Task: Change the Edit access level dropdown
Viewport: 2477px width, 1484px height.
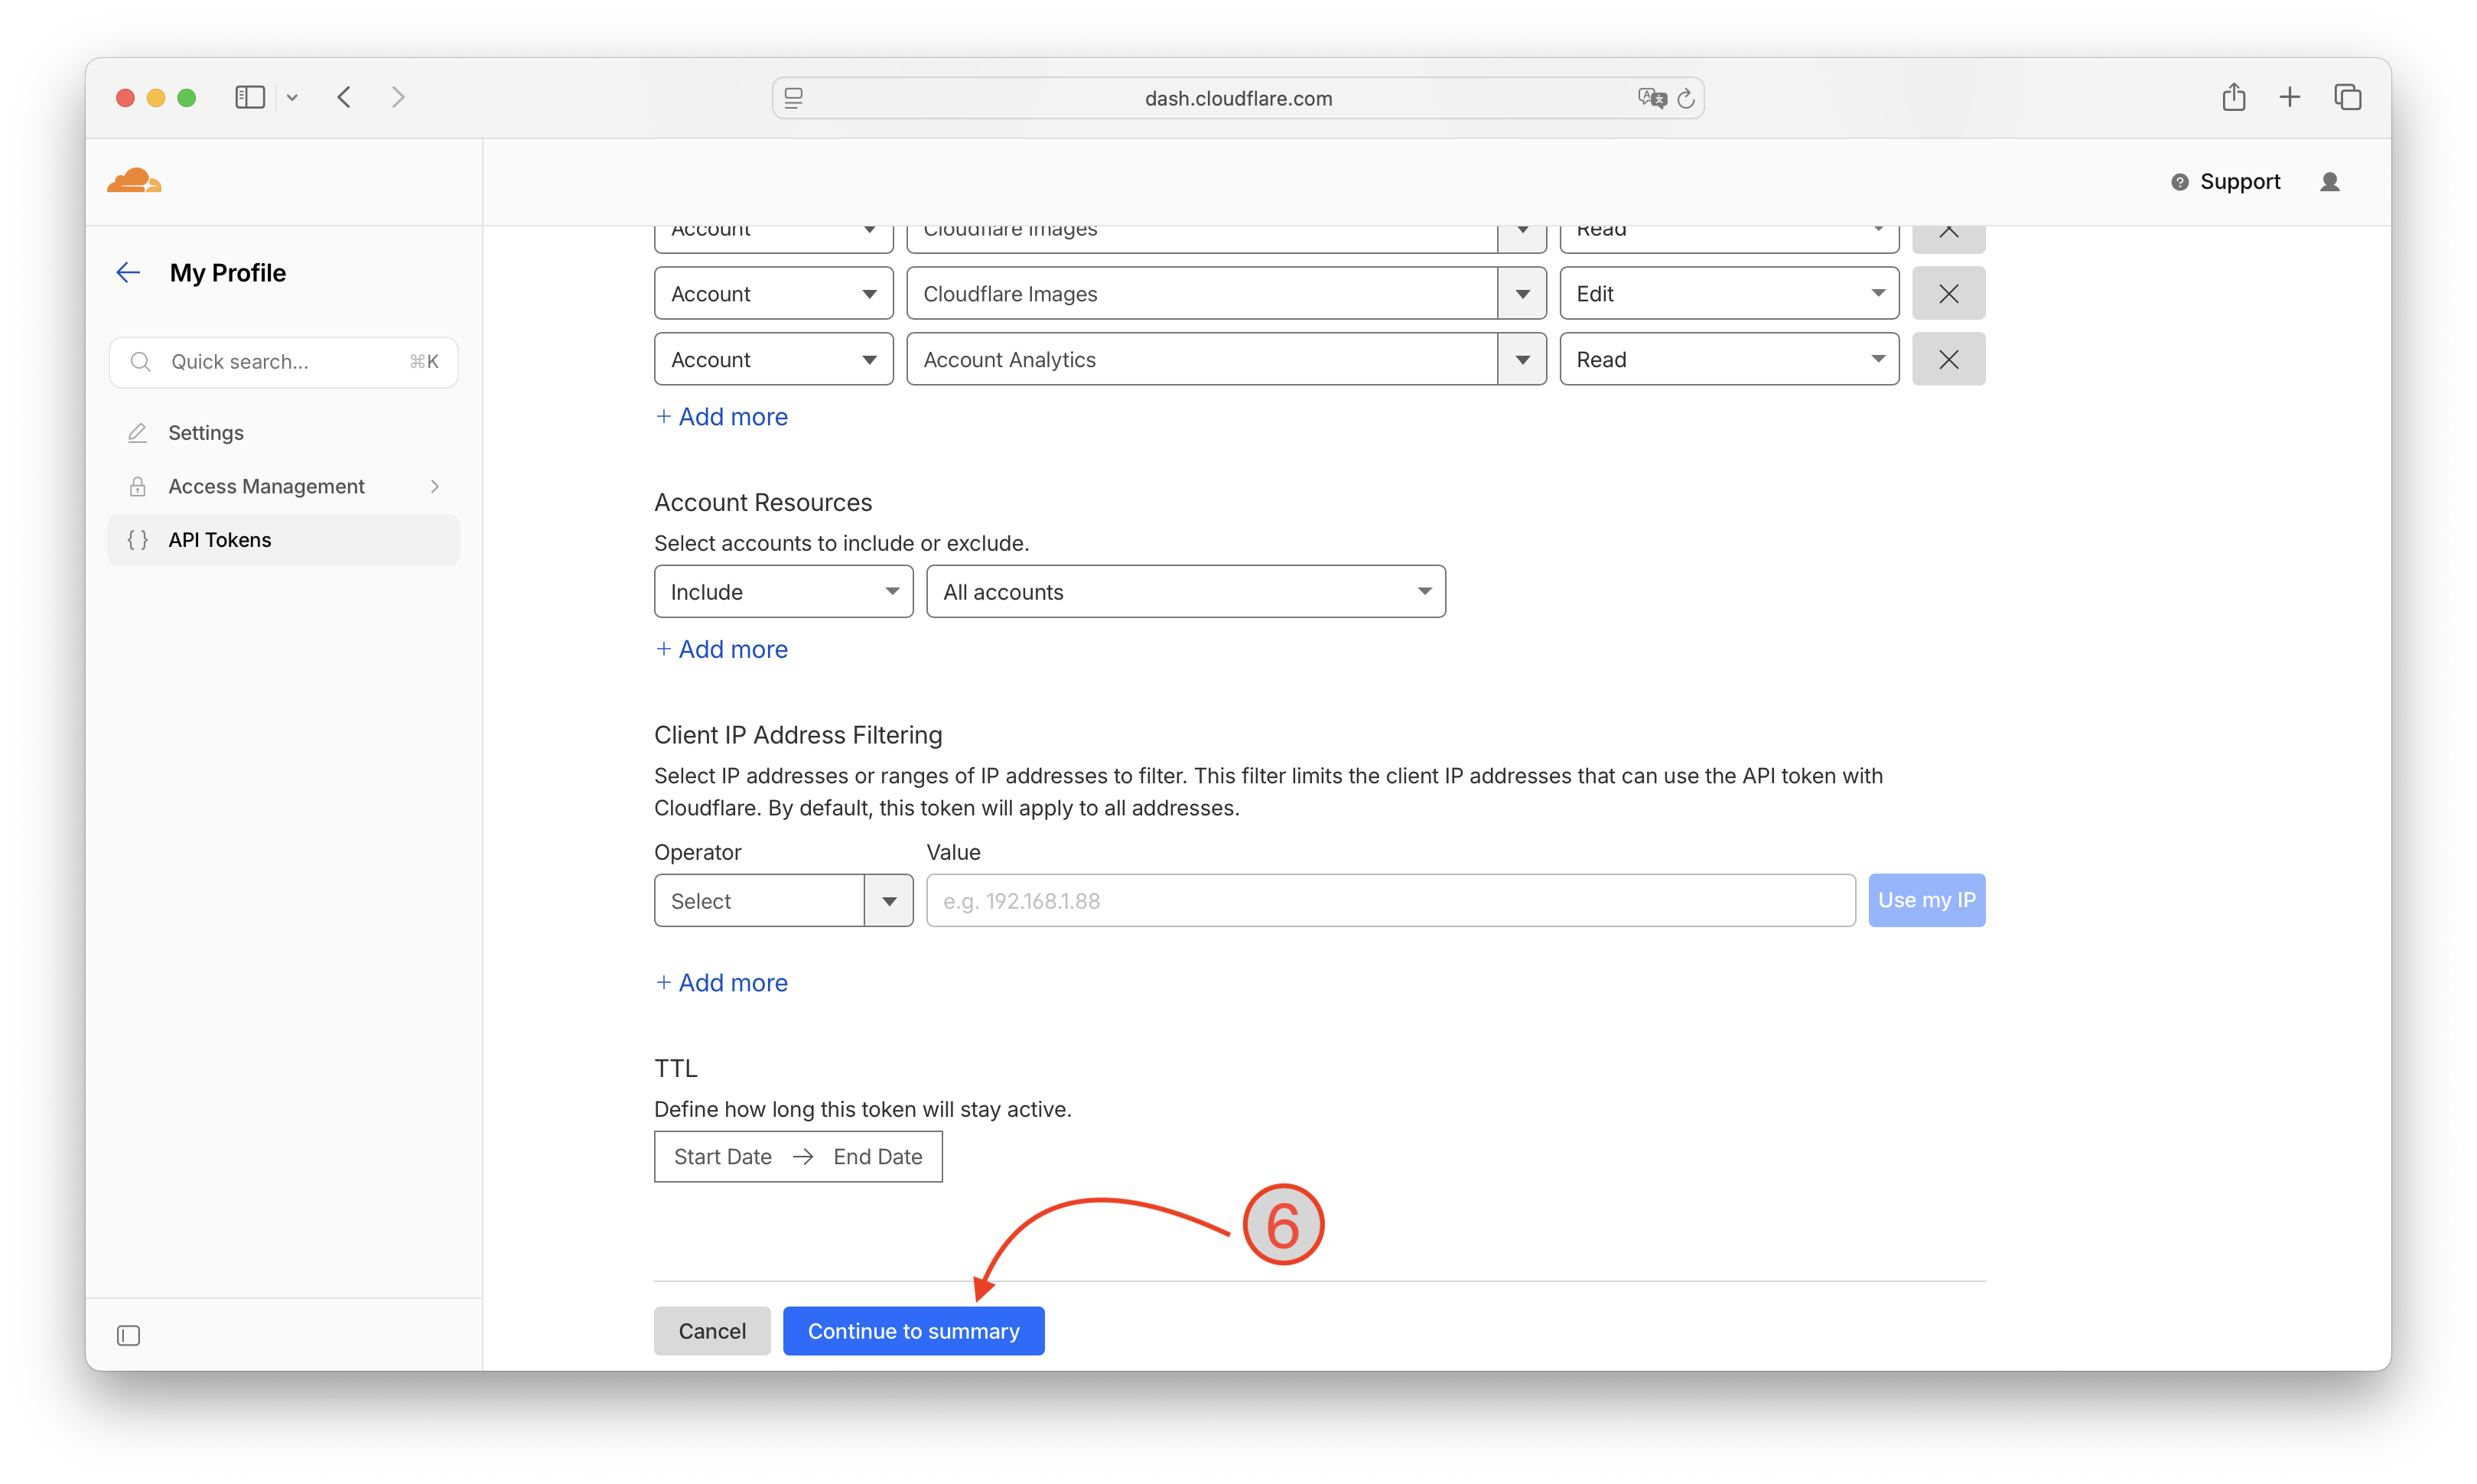Action: (x=1729, y=294)
